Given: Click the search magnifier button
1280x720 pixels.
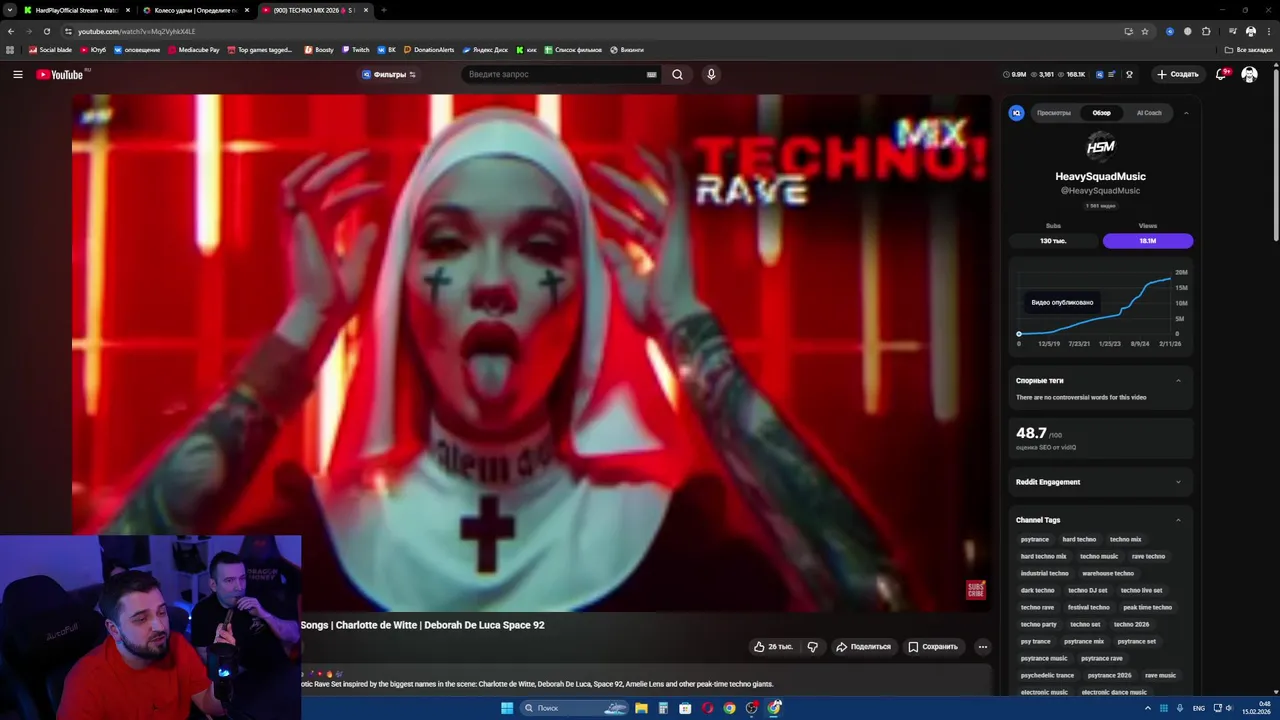Looking at the screenshot, I should tap(677, 74).
